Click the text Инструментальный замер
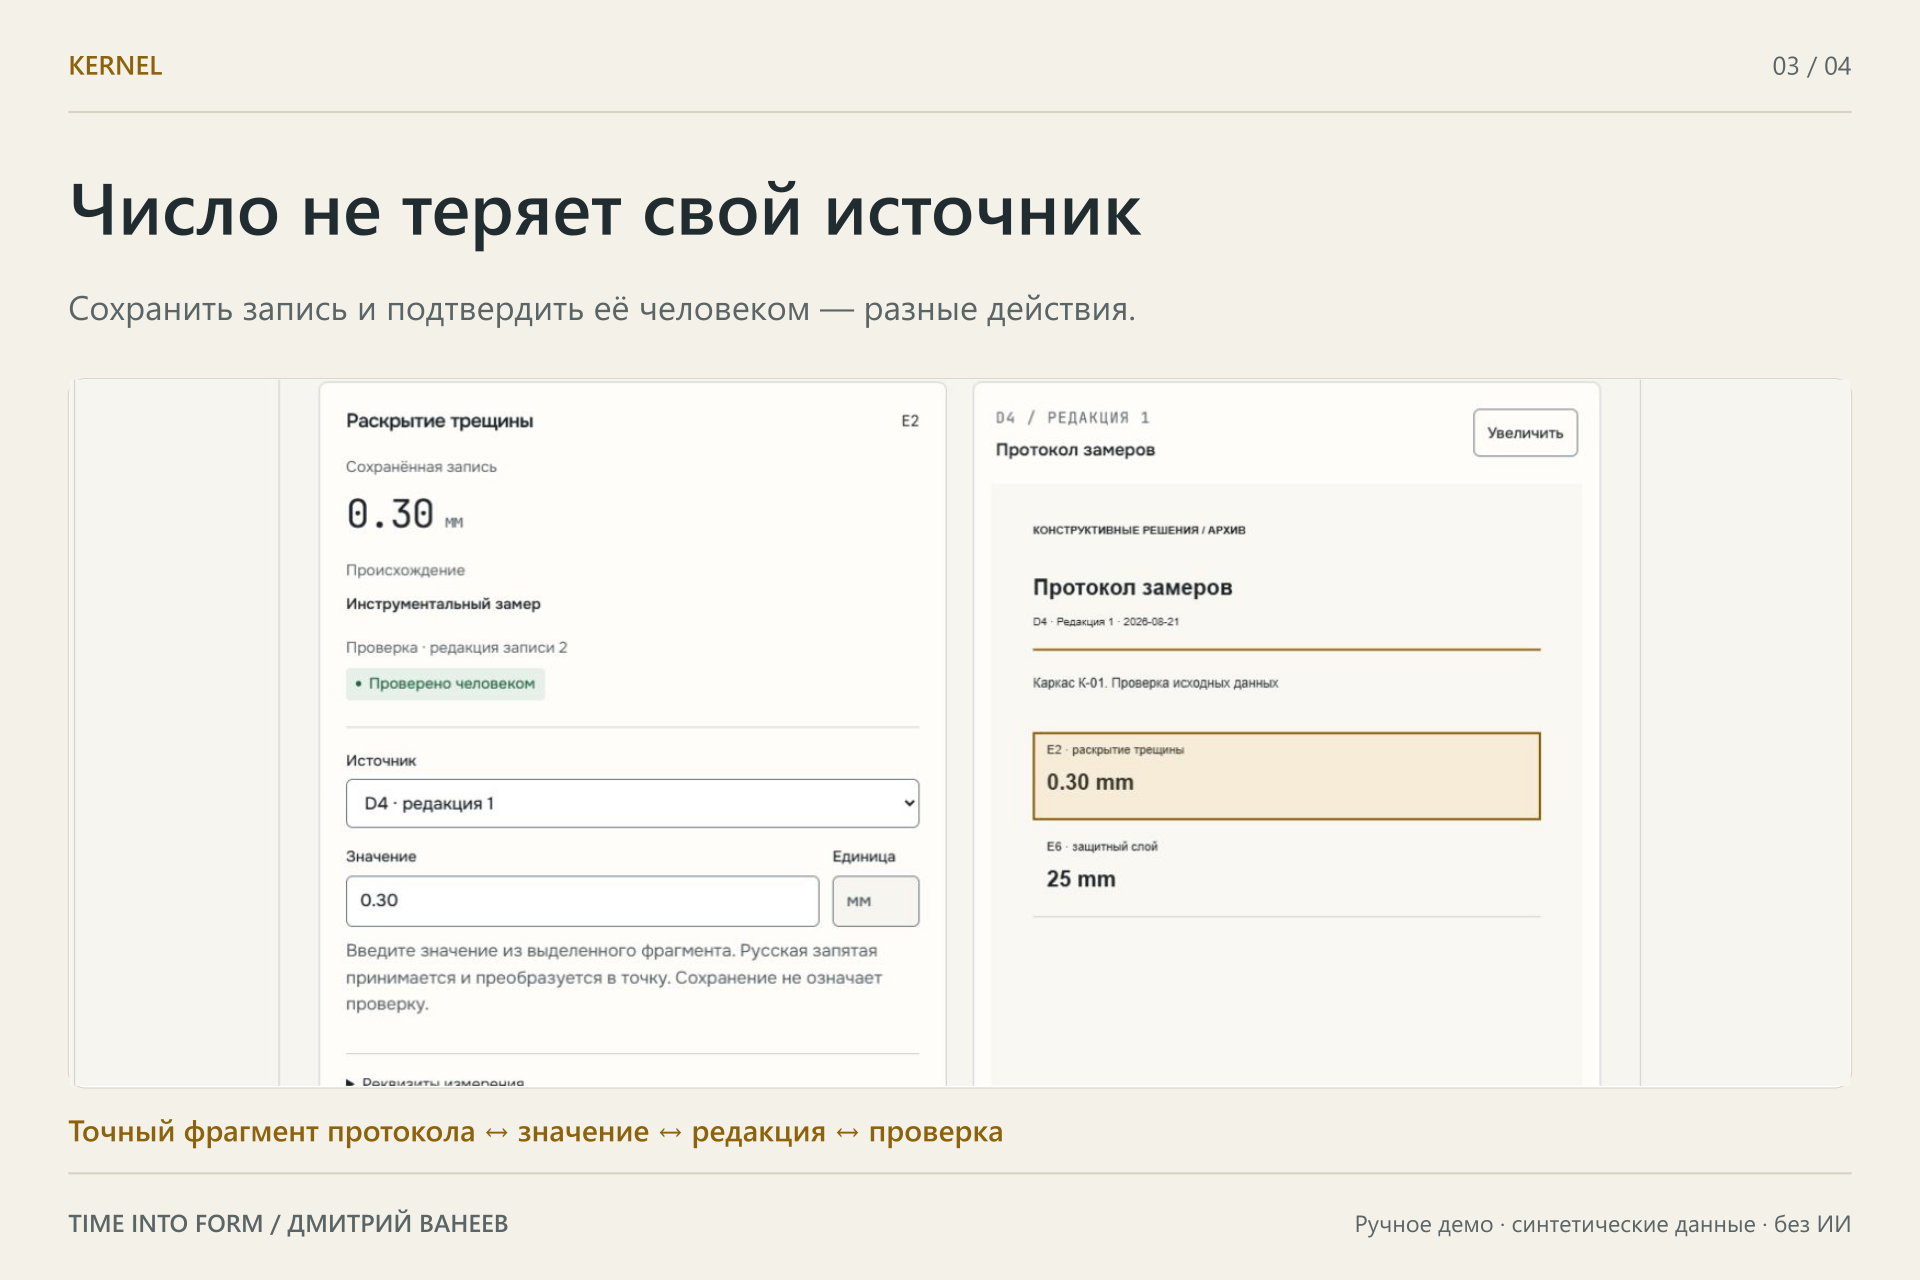Screen dimensions: 1920x1280 tap(443, 604)
